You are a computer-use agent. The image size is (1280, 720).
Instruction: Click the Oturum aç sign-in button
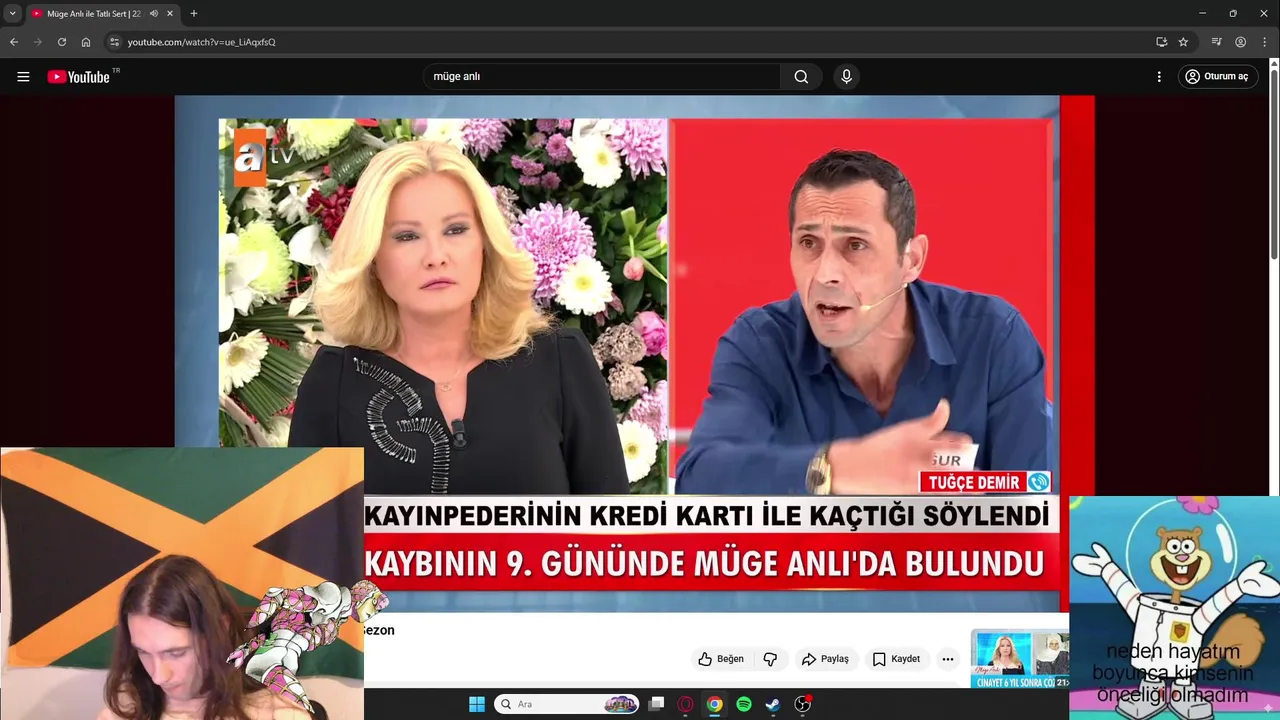(1216, 77)
